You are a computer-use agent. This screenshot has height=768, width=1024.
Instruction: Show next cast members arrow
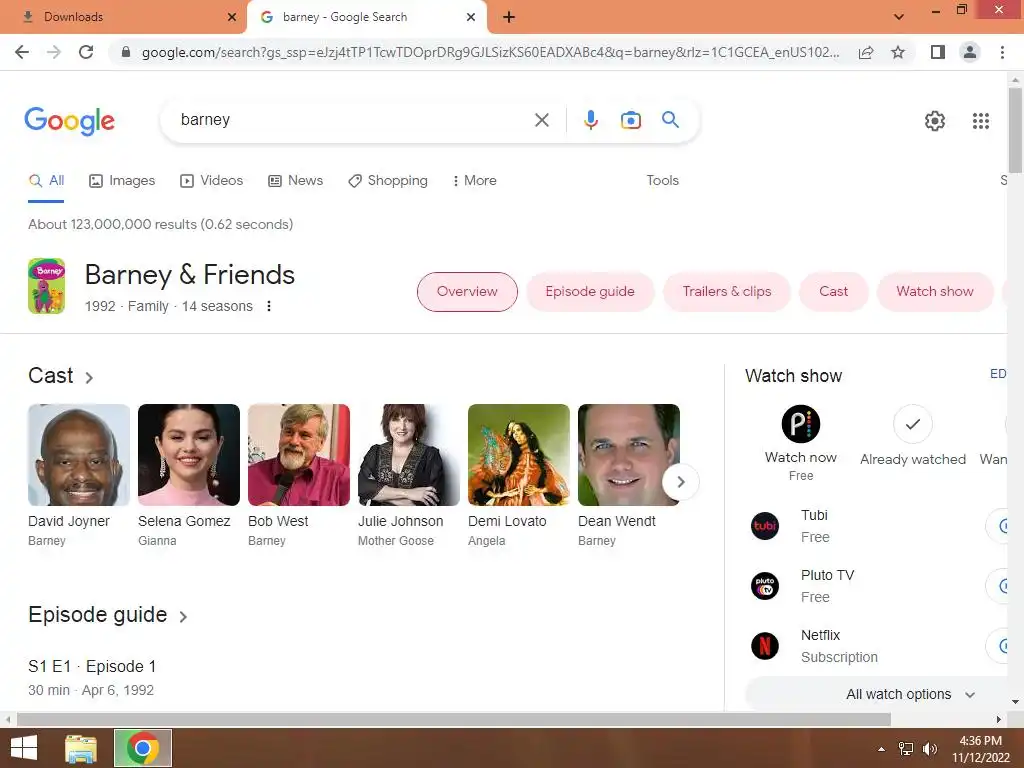point(680,482)
